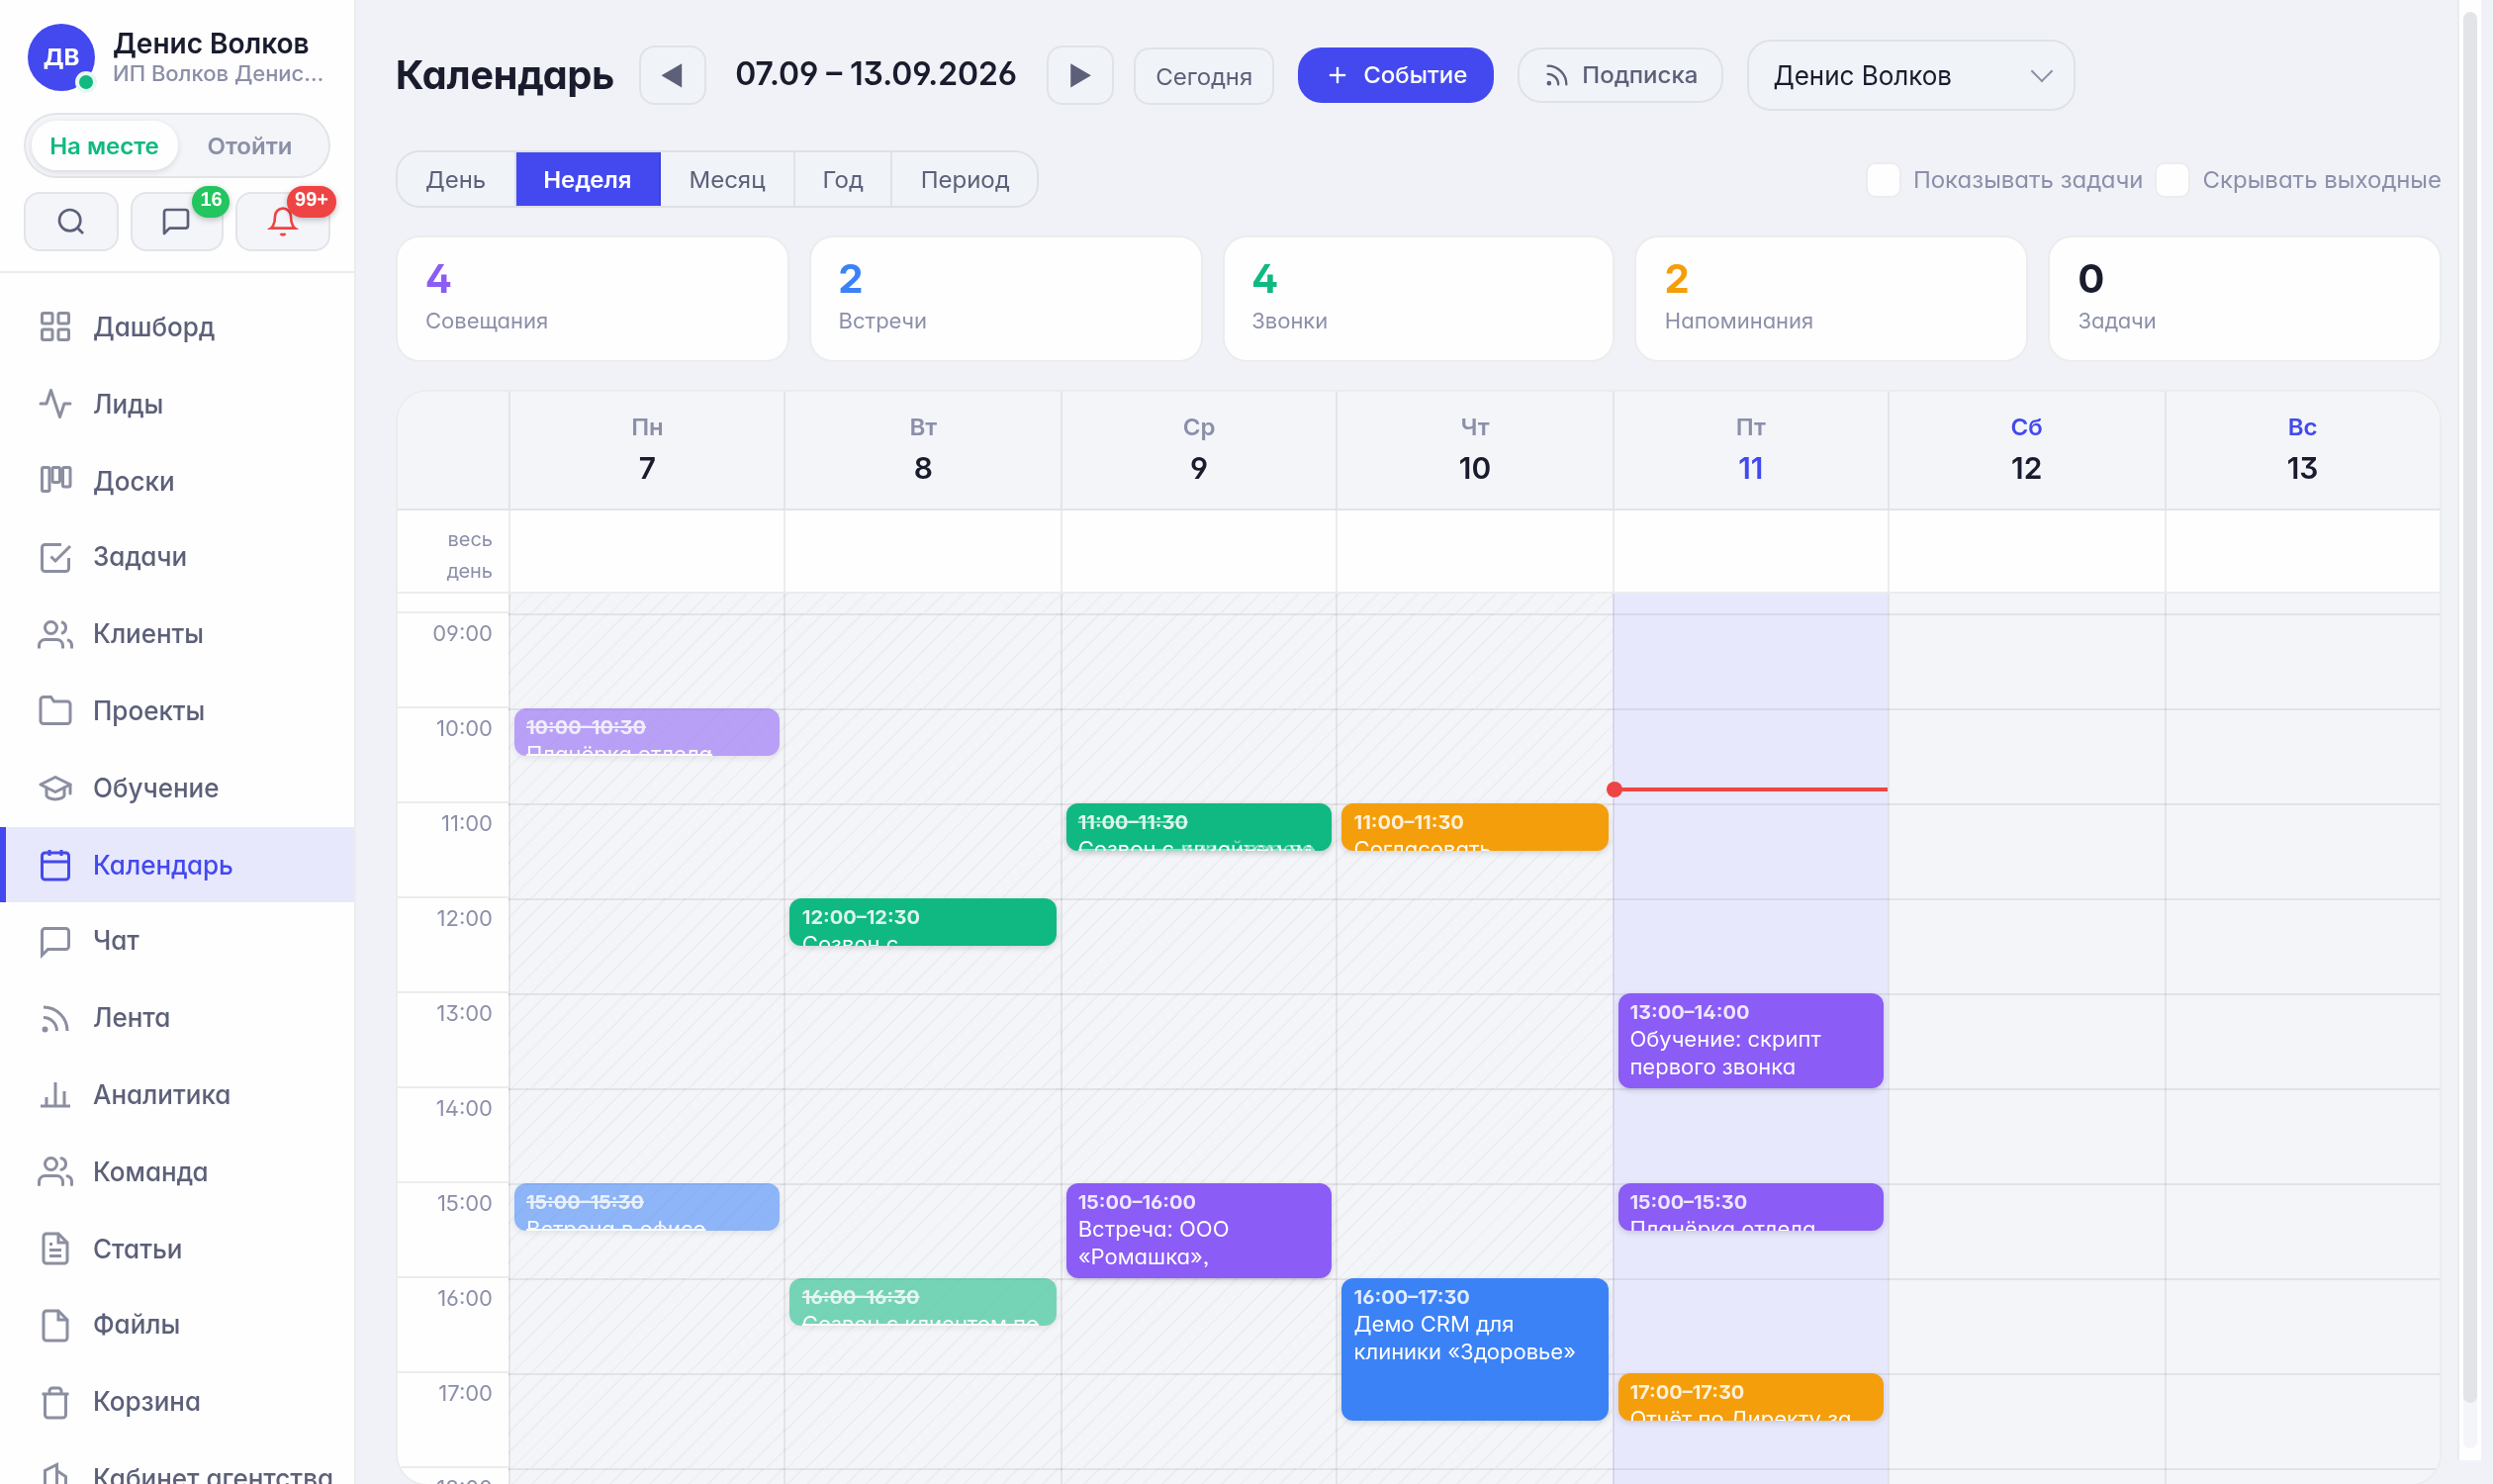
Task: Open chat messages icon with 16 badge
Action: [177, 221]
